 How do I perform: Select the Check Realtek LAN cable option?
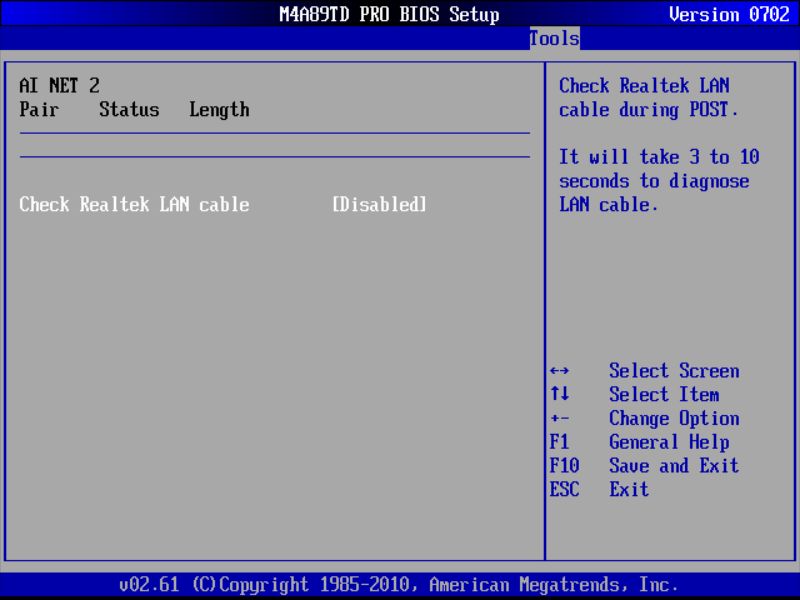coord(134,205)
